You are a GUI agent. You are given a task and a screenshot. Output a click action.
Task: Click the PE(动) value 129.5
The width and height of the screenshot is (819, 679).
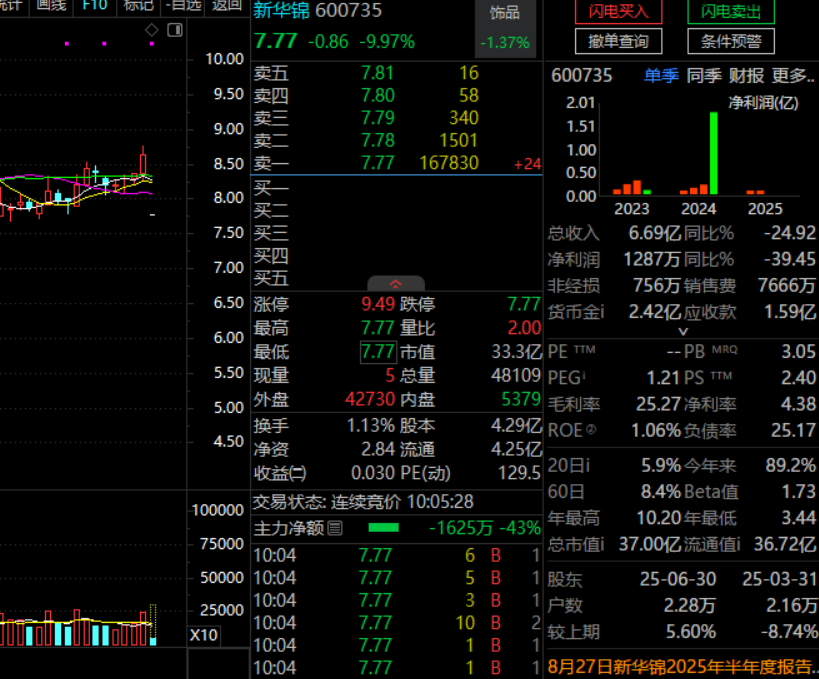point(519,473)
